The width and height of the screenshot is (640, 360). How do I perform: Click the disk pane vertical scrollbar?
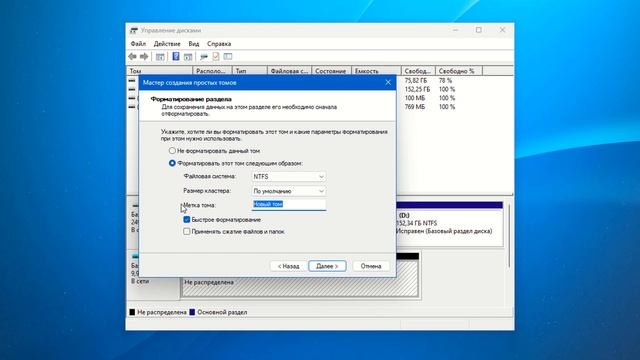coord(509,237)
